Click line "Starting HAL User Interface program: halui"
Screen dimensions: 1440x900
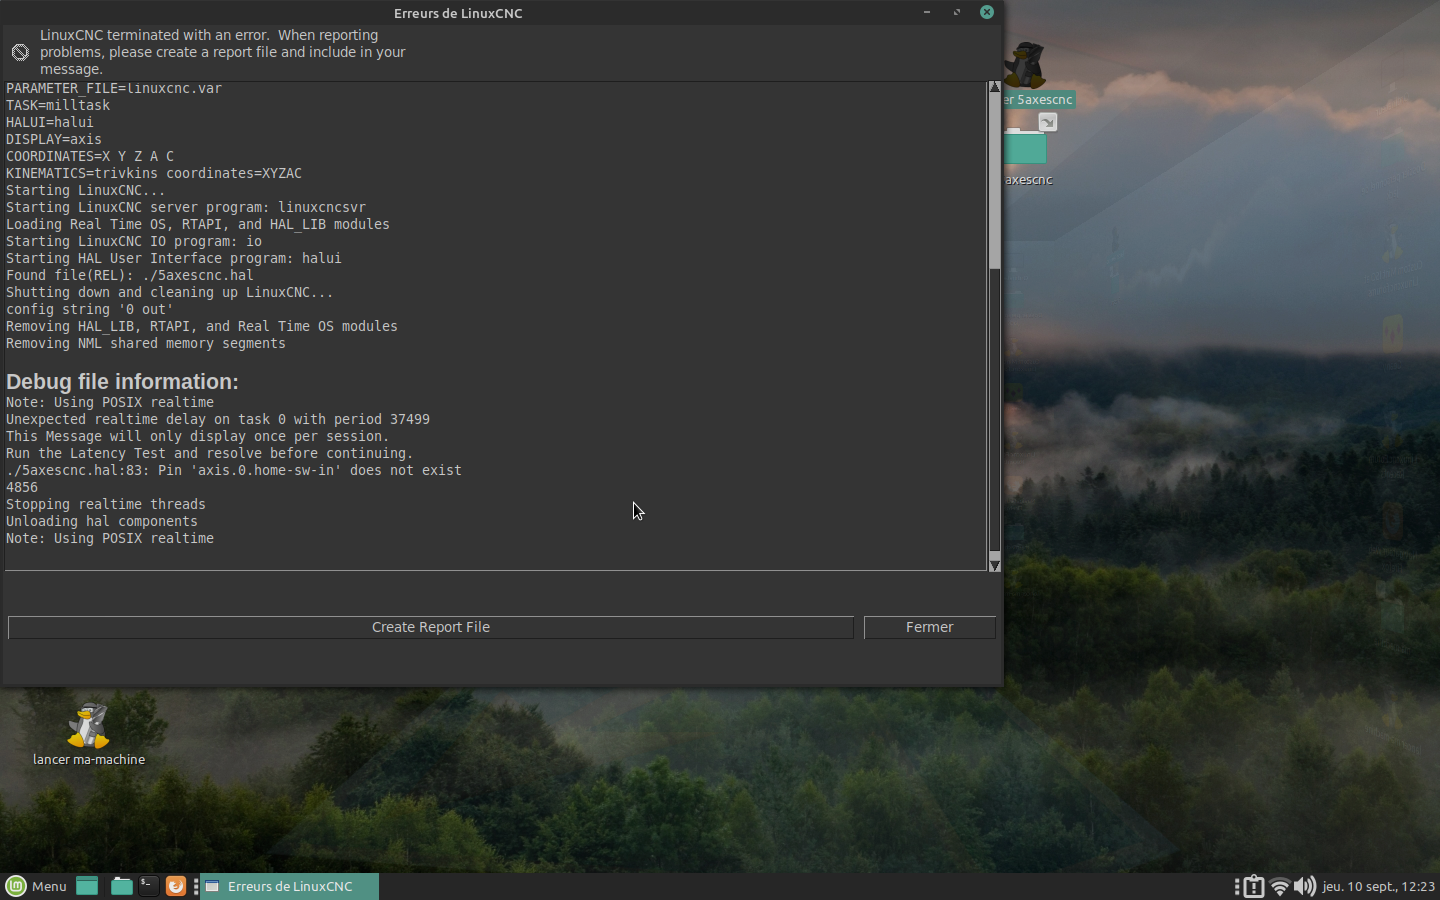(x=174, y=258)
